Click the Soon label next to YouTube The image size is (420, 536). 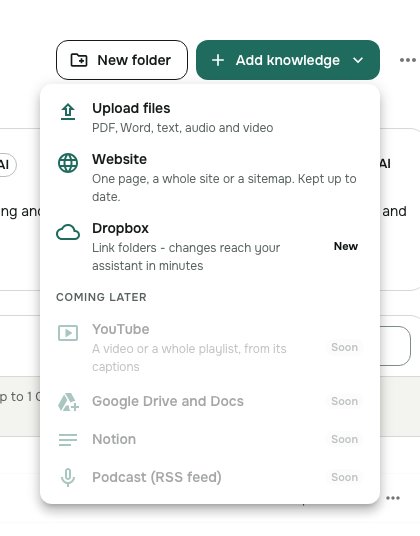(344, 347)
